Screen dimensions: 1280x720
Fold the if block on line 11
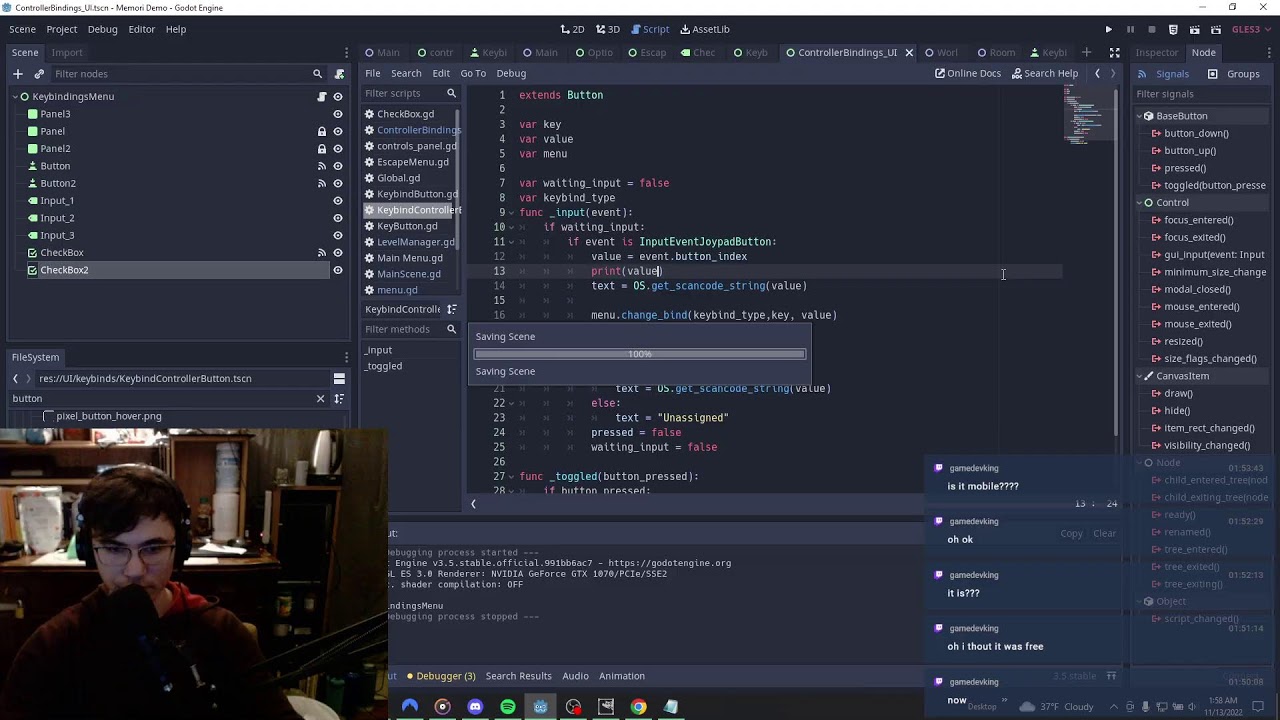(512, 241)
